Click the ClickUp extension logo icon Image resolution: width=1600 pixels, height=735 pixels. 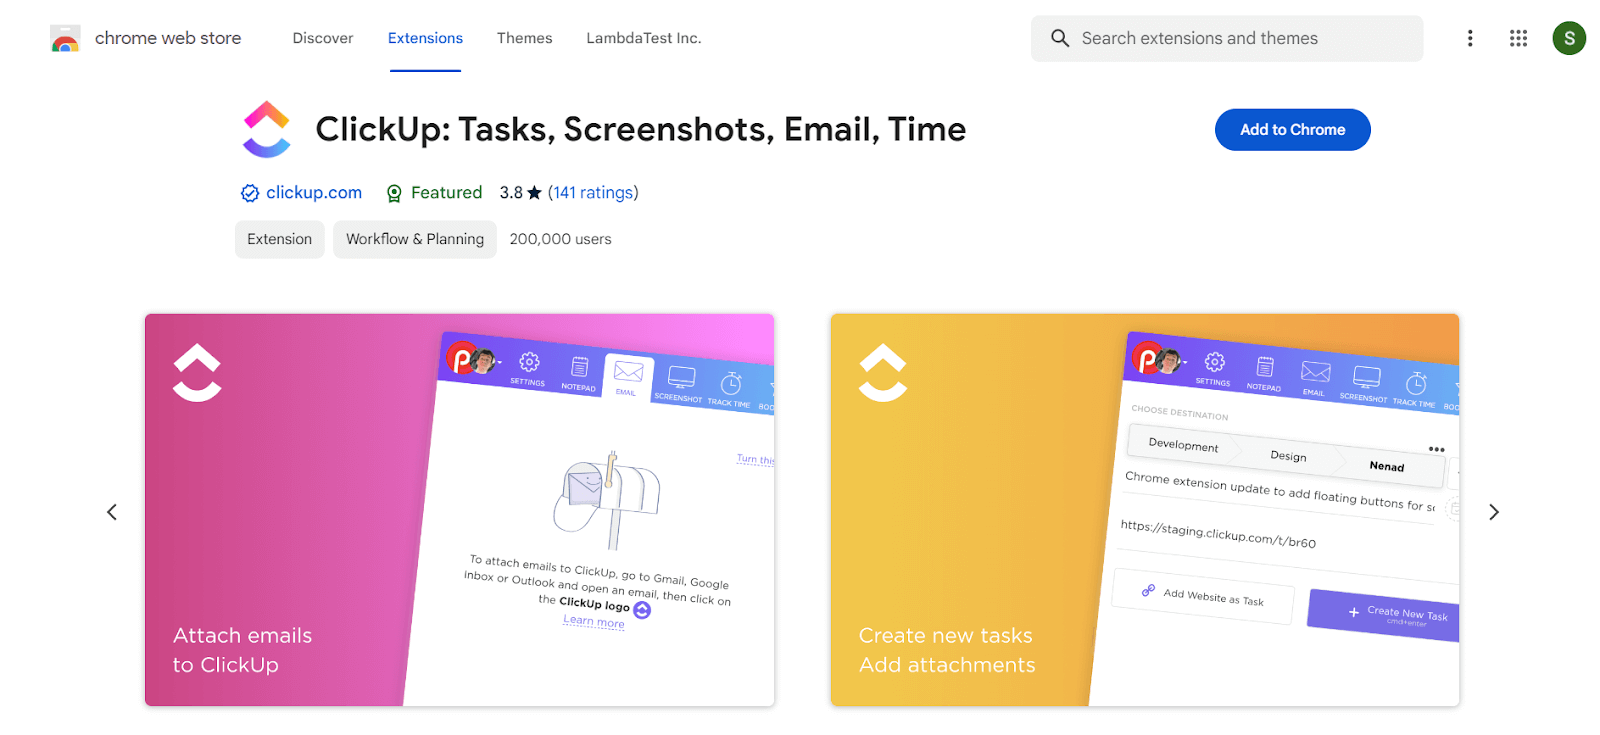pyautogui.click(x=267, y=130)
